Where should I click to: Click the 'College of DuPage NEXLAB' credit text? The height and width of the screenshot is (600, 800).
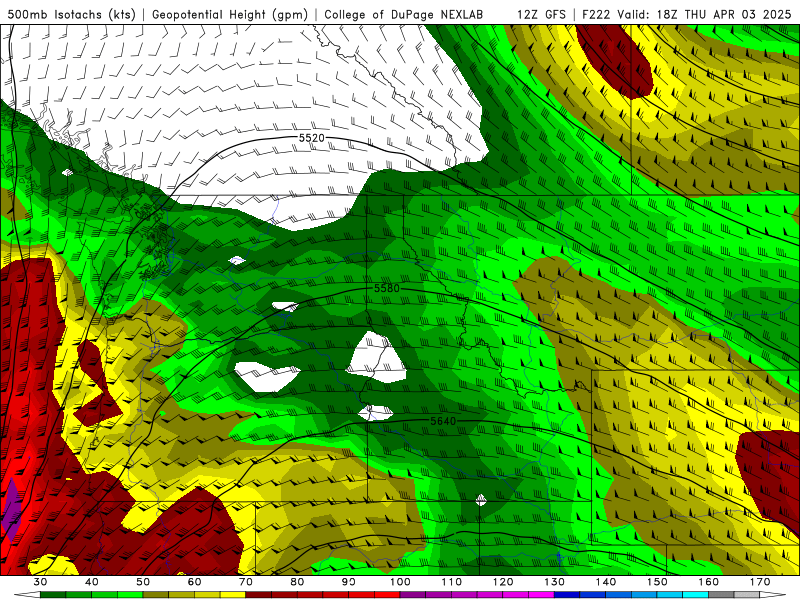[403, 14]
